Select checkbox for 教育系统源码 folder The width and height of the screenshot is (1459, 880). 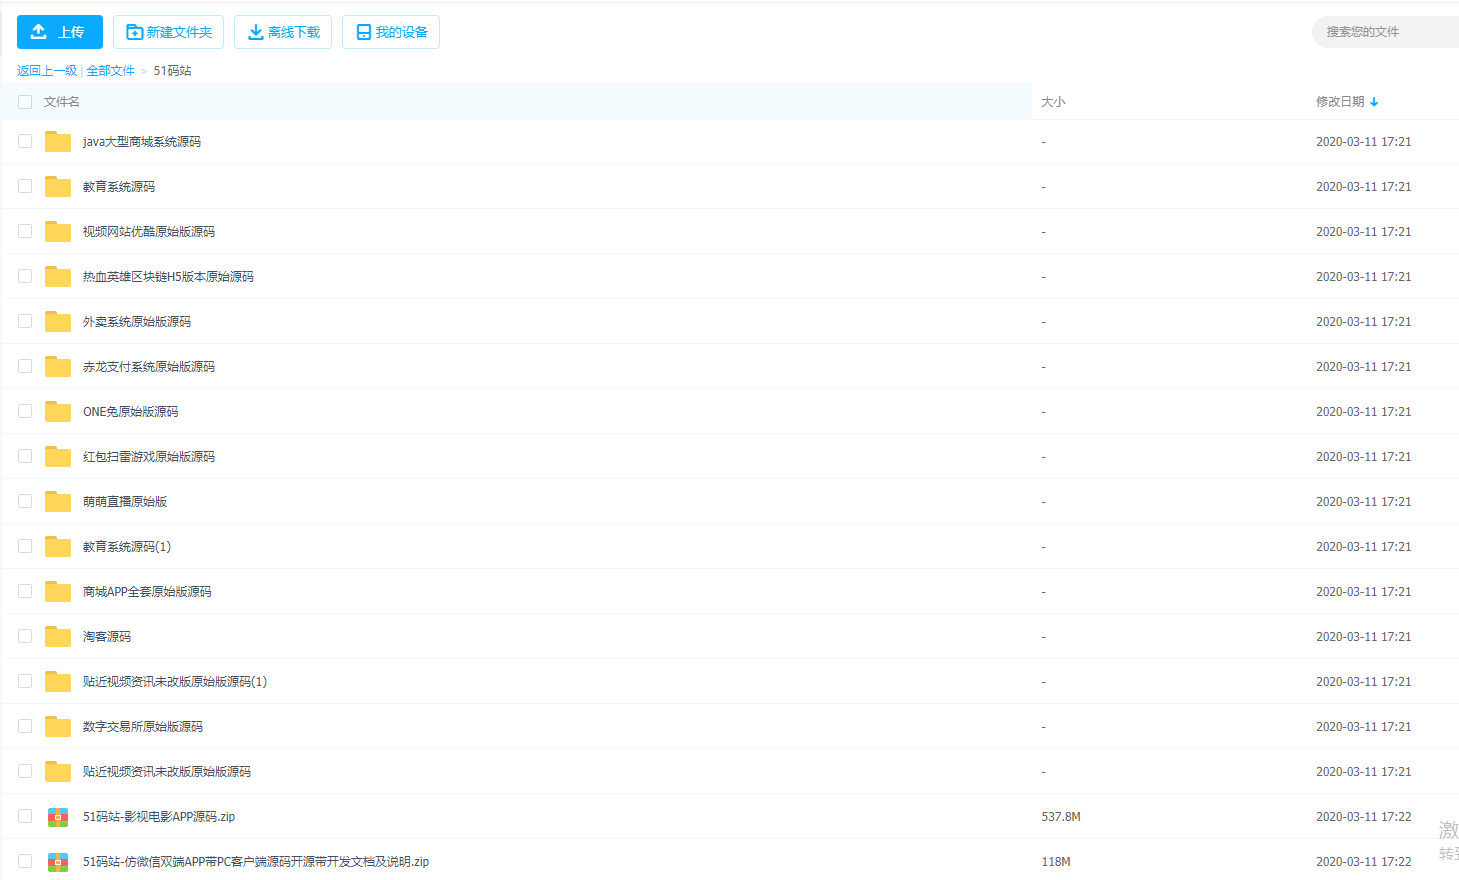tap(25, 187)
